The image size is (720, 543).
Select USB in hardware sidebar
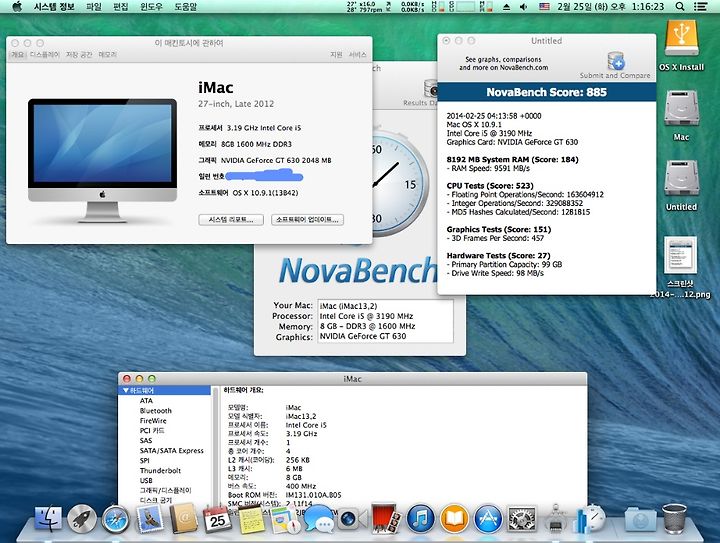tap(146, 481)
